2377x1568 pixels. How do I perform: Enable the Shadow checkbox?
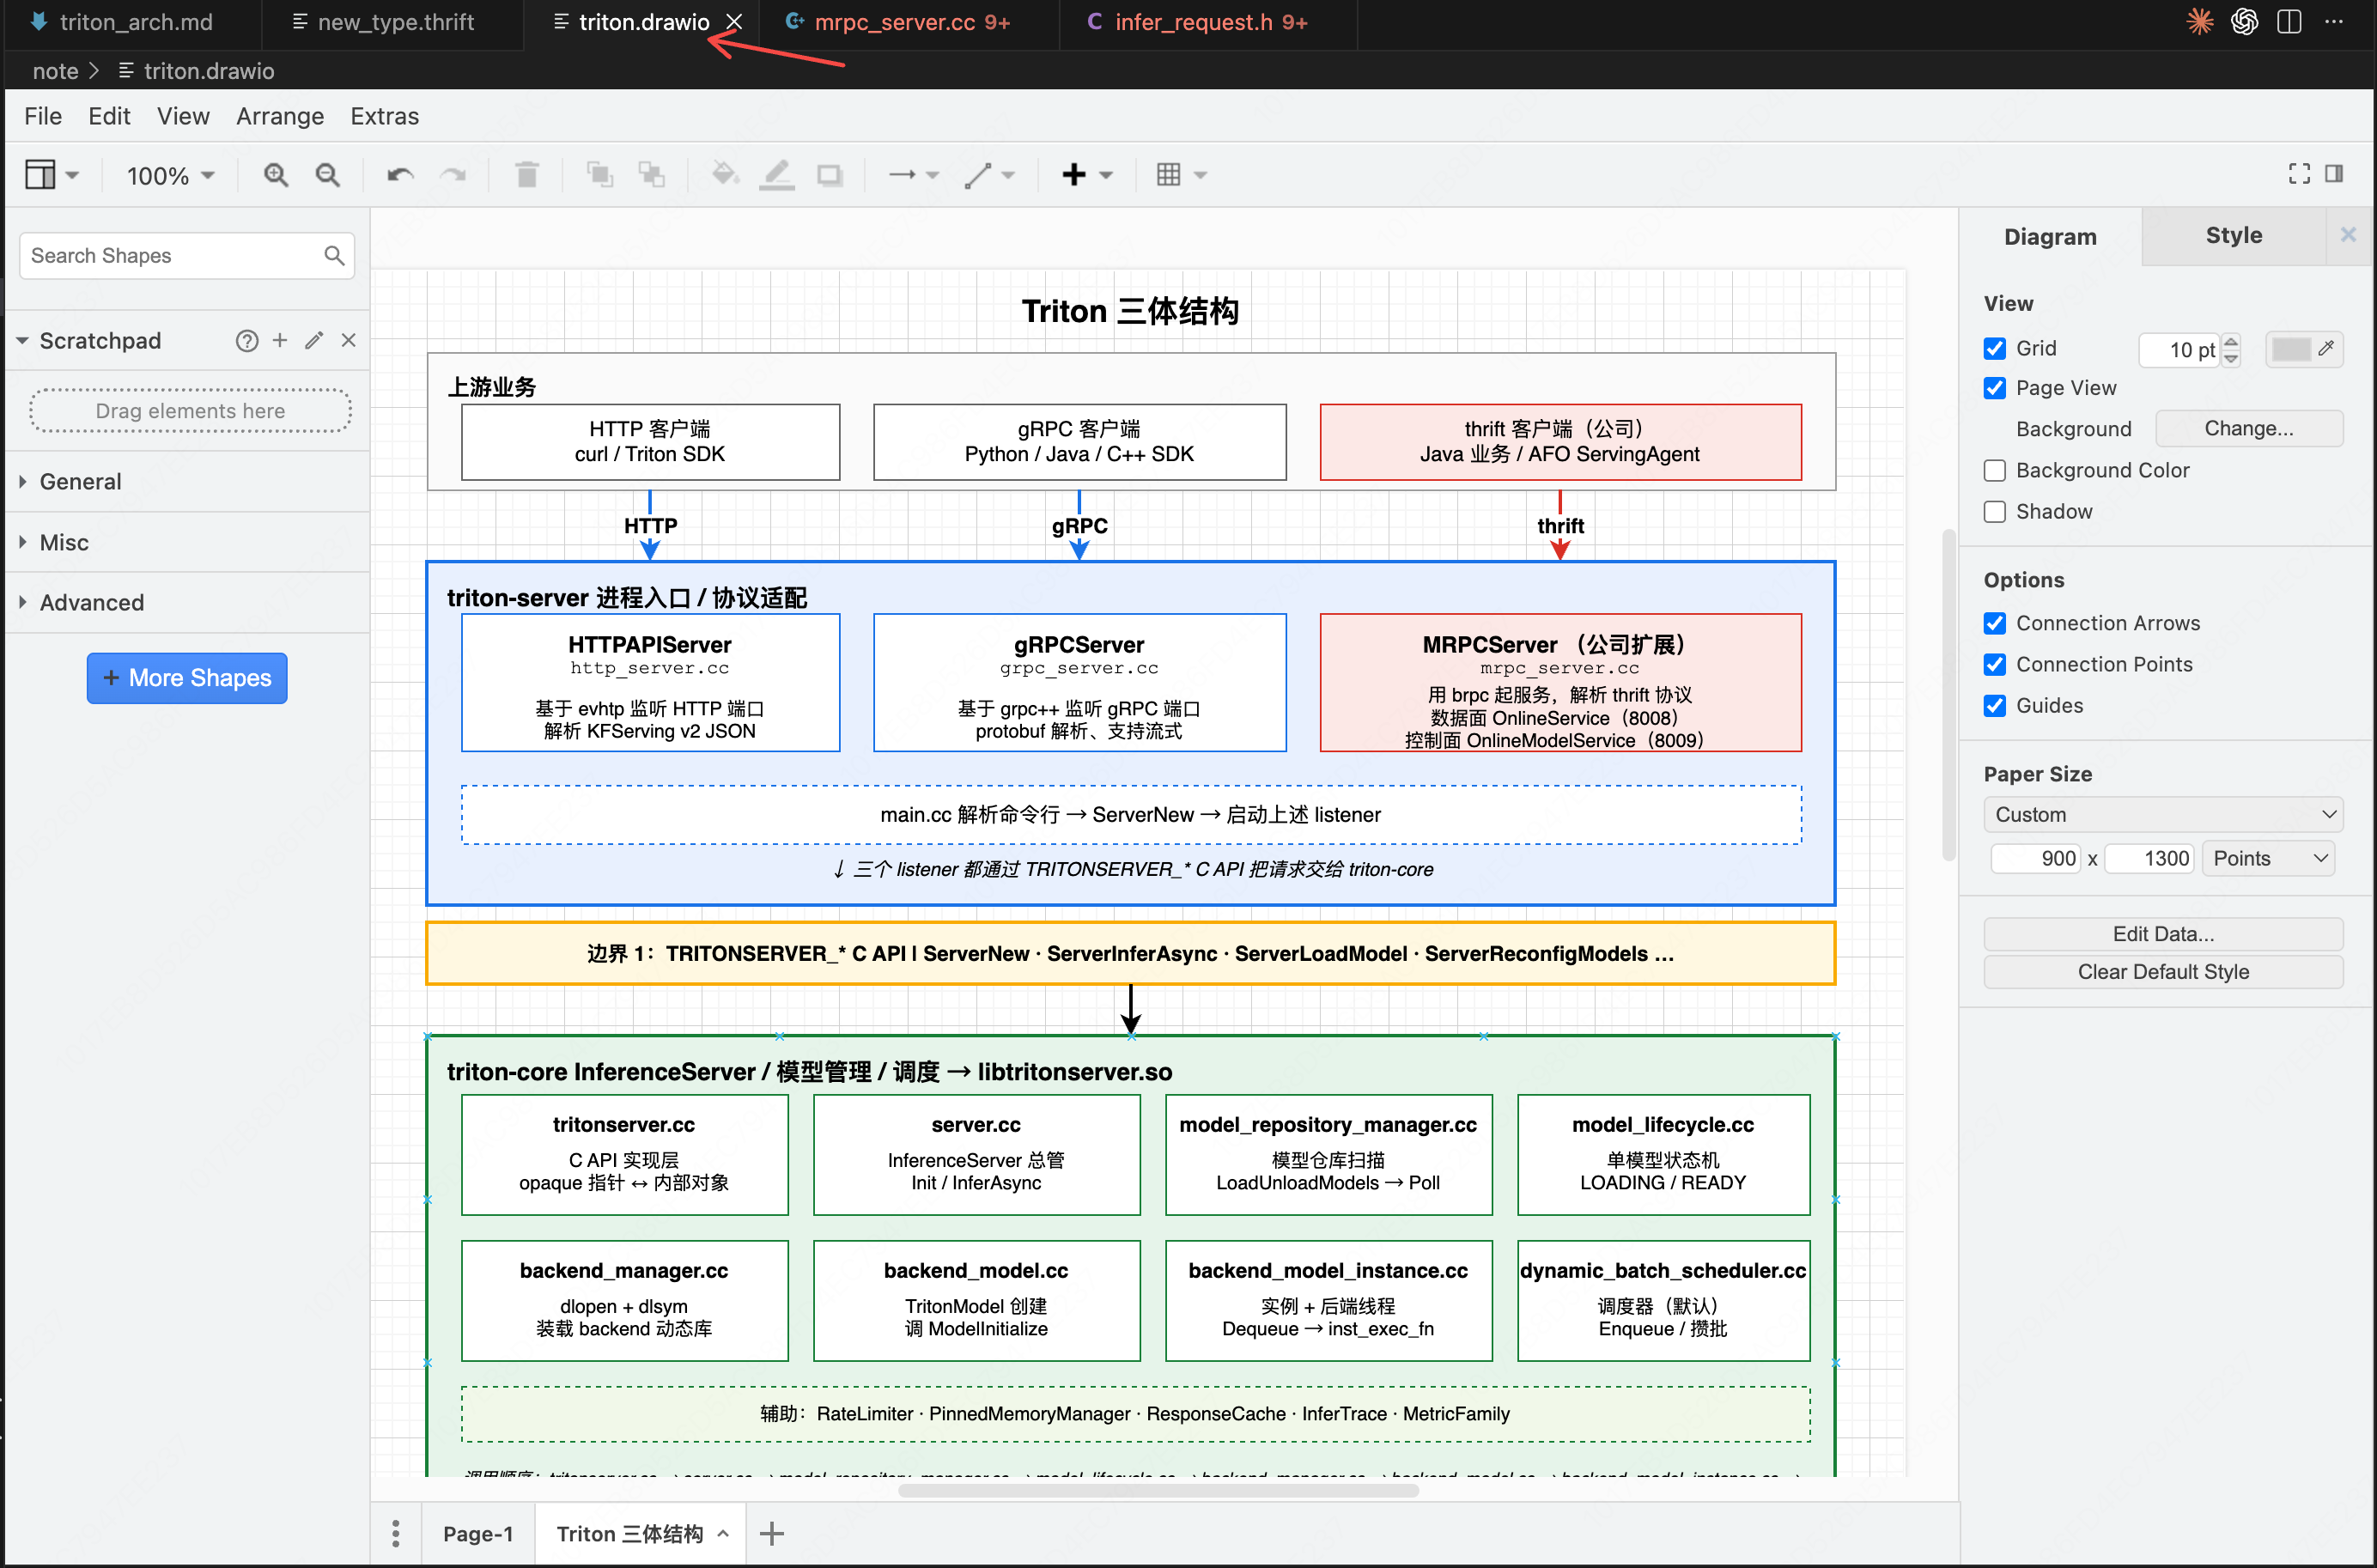pos(1994,511)
